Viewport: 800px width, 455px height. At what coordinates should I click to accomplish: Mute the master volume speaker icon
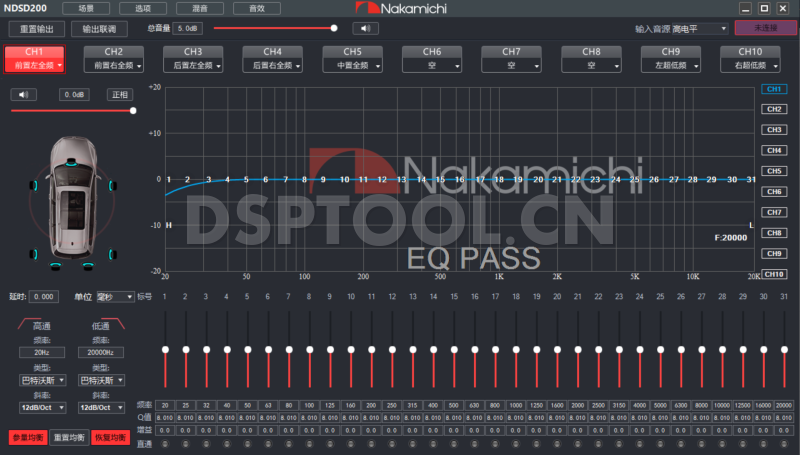(367, 28)
